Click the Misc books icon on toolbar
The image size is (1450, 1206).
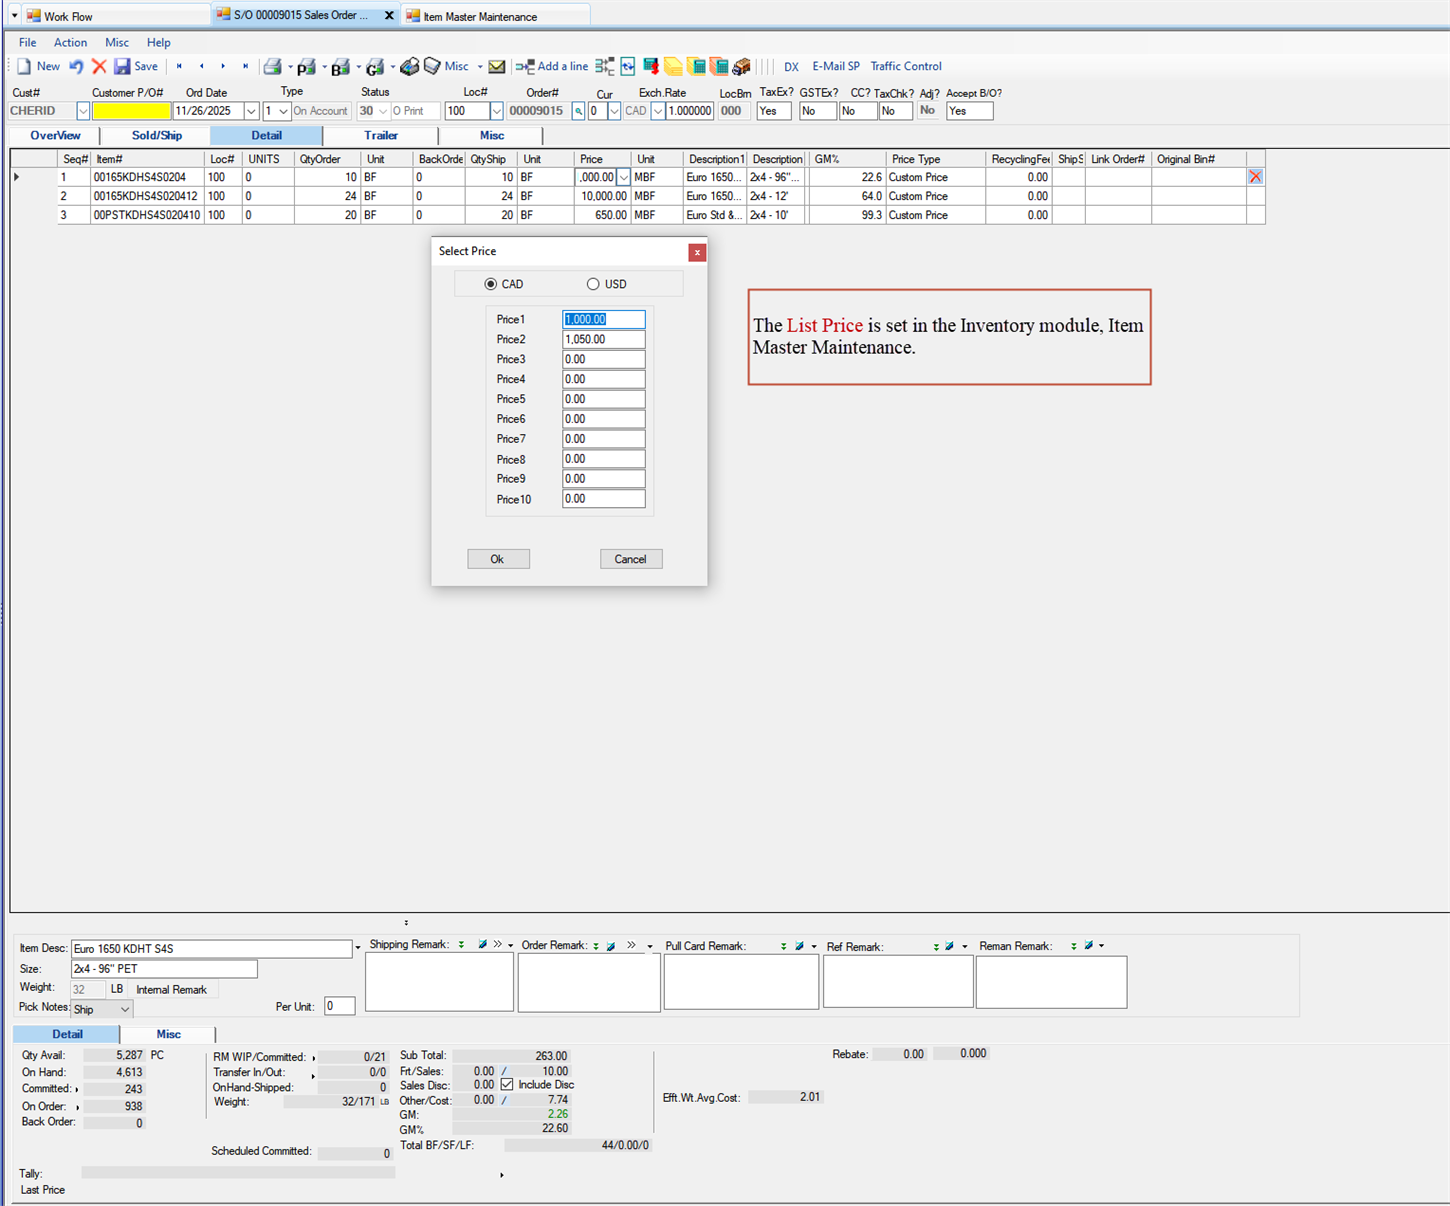(x=432, y=66)
